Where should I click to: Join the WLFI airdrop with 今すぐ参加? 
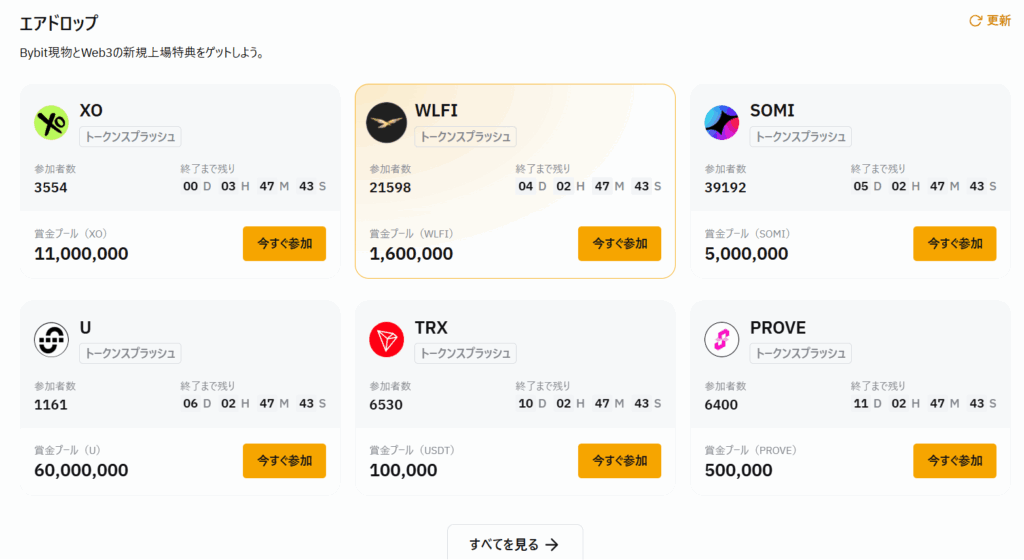(619, 243)
